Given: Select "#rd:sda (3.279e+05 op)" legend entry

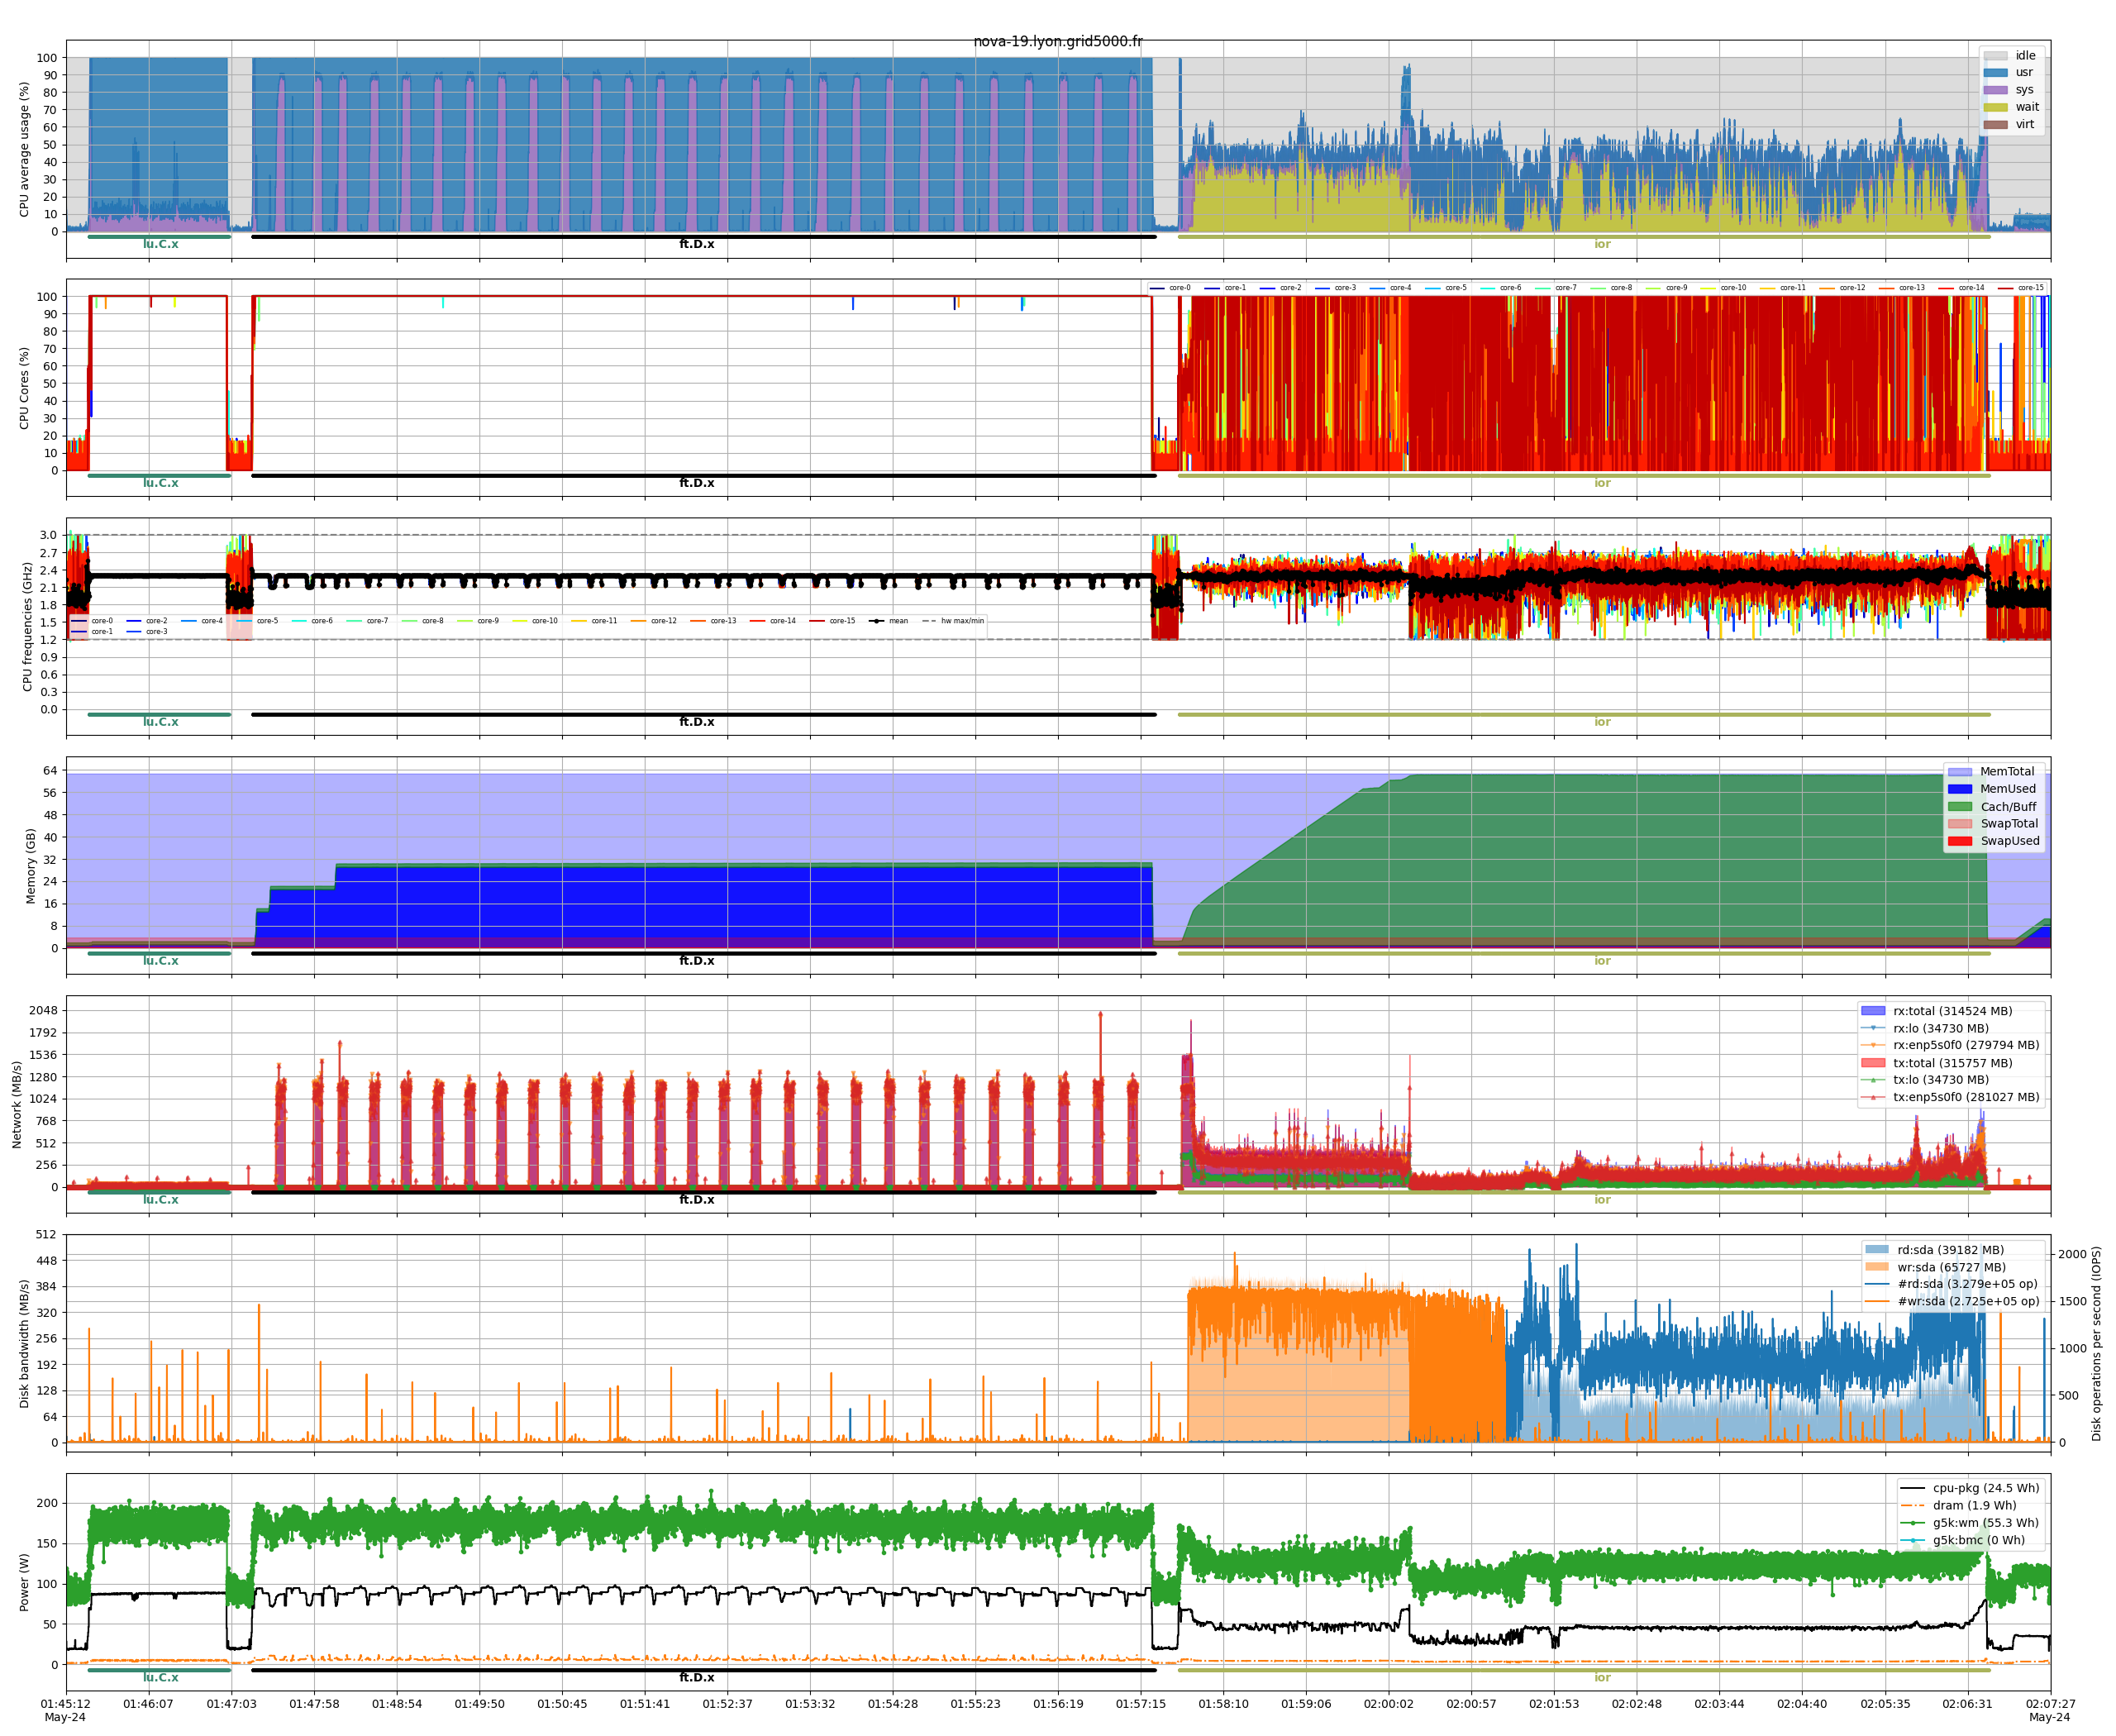Looking at the screenshot, I should (1967, 1284).
